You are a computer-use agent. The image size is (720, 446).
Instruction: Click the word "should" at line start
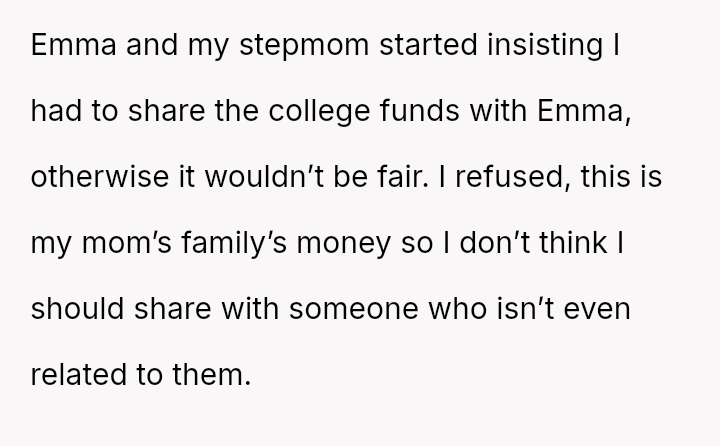[x=78, y=309]
